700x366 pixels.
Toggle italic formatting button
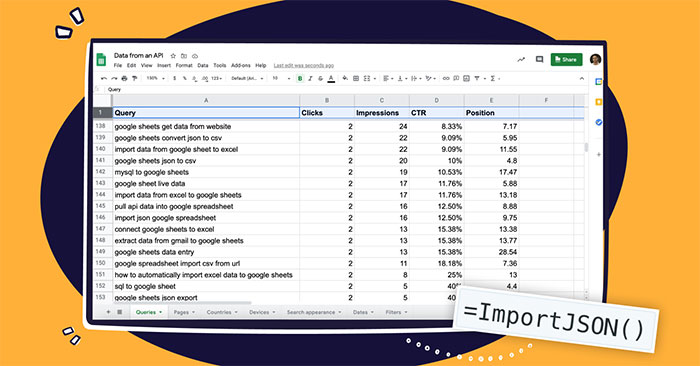(x=310, y=79)
